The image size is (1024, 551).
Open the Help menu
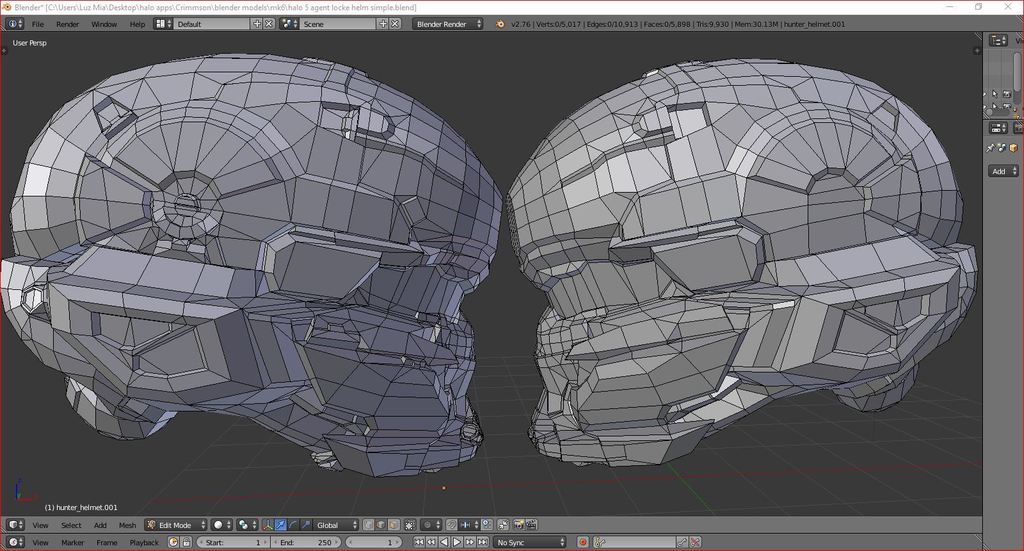137,24
